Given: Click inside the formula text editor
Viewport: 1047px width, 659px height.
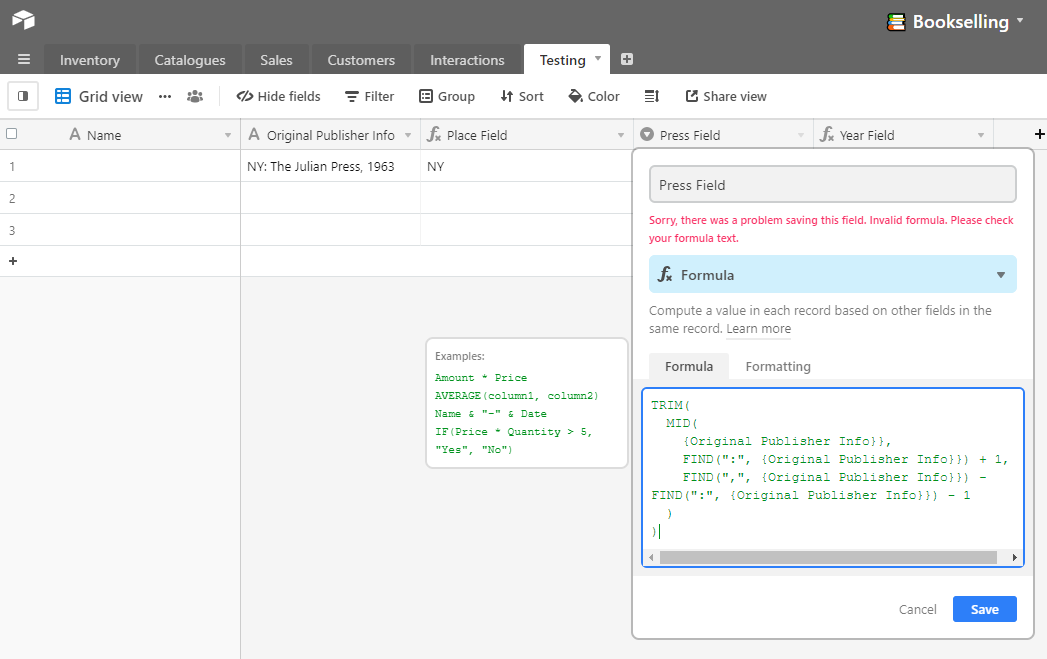Looking at the screenshot, I should (x=833, y=469).
